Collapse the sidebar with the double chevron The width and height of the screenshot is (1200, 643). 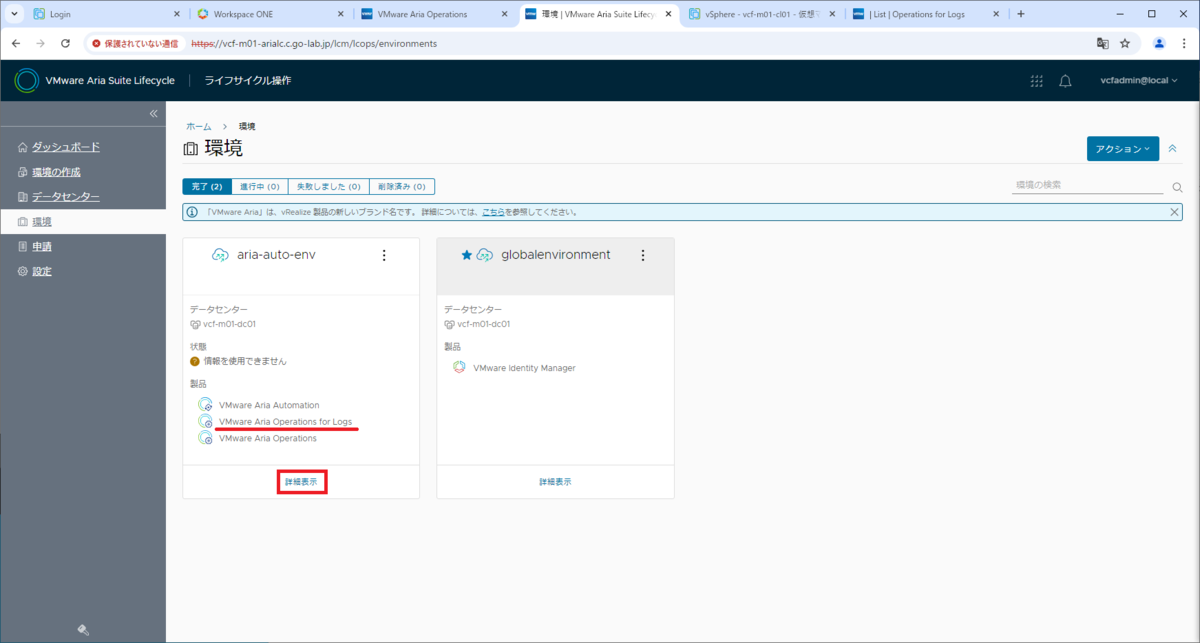(x=153, y=114)
